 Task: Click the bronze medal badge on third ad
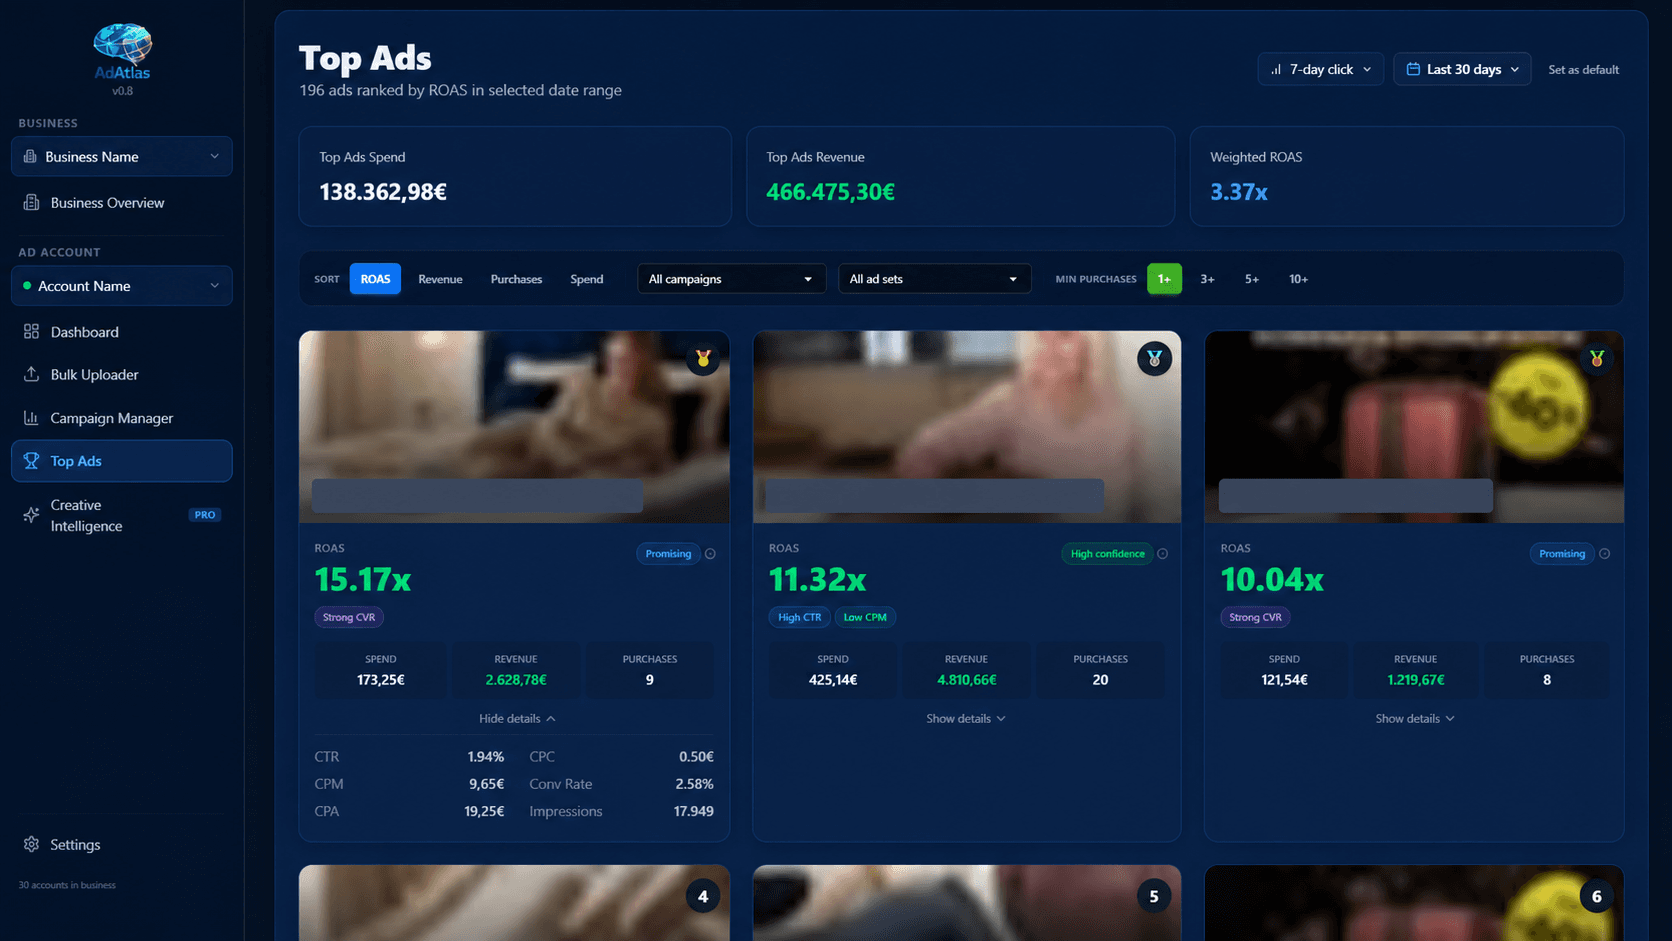(1597, 358)
